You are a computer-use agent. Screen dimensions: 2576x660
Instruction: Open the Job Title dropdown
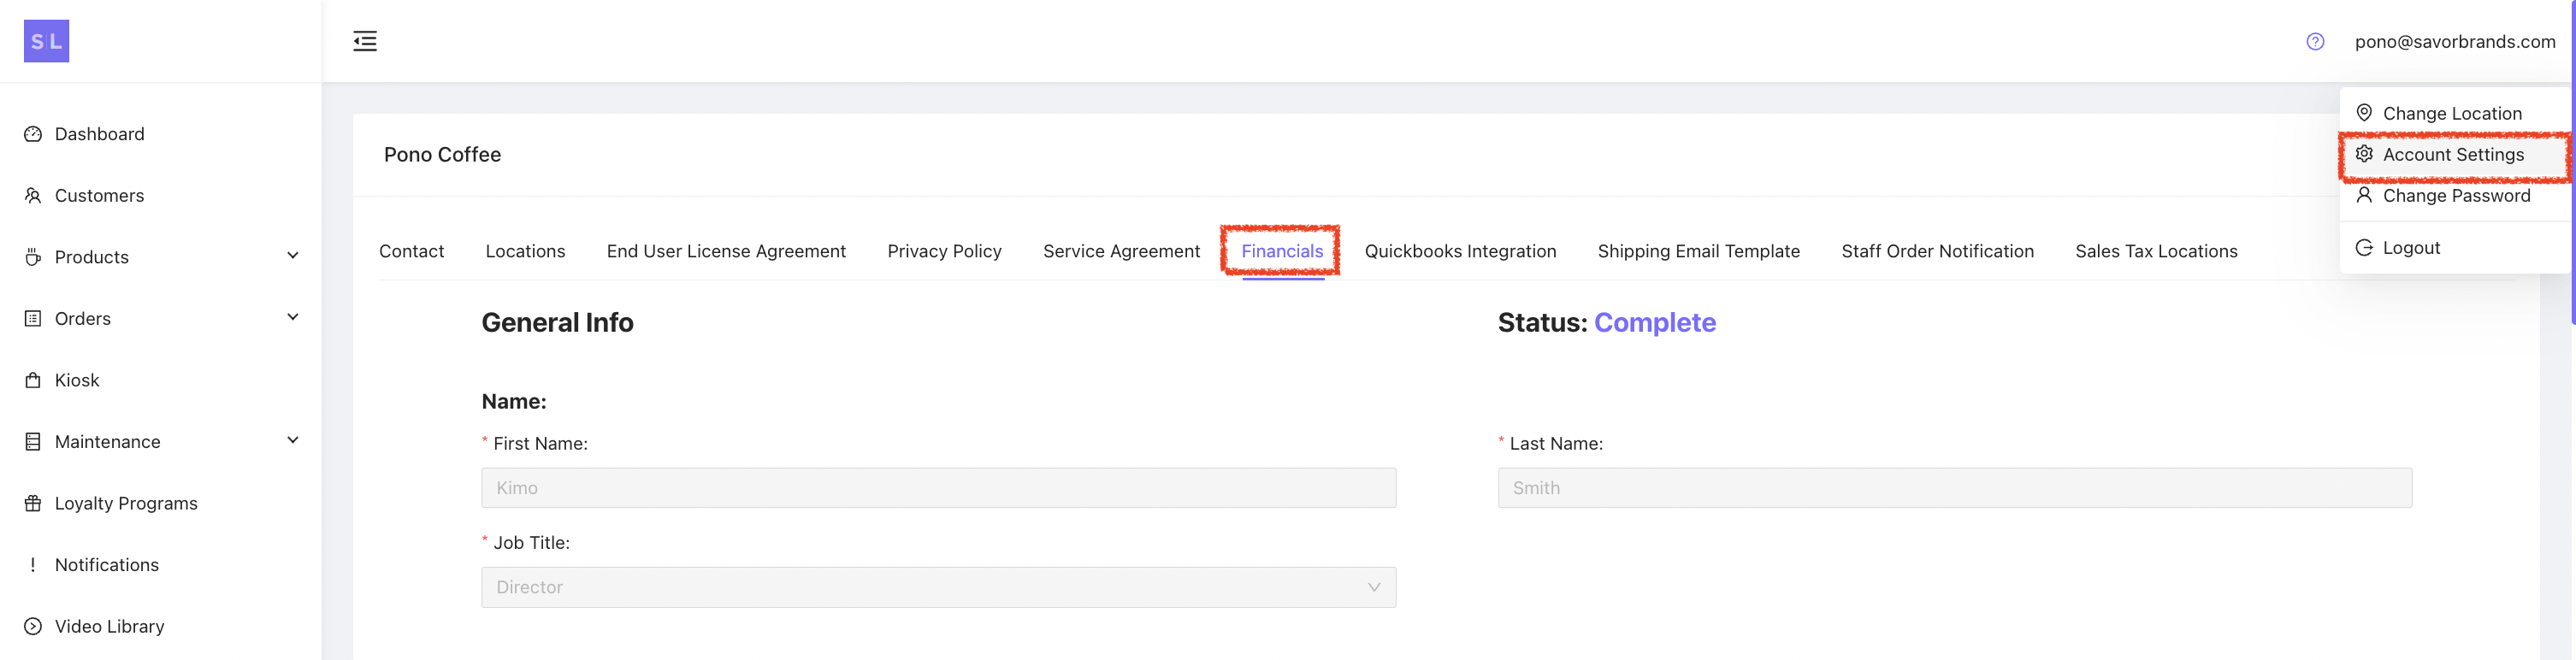click(x=937, y=587)
